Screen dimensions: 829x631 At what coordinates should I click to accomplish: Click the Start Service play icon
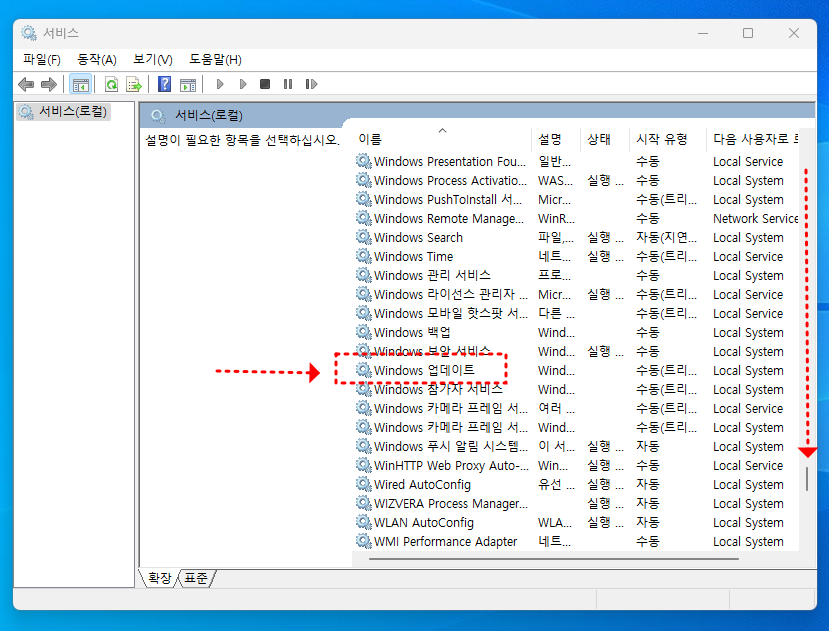[220, 84]
